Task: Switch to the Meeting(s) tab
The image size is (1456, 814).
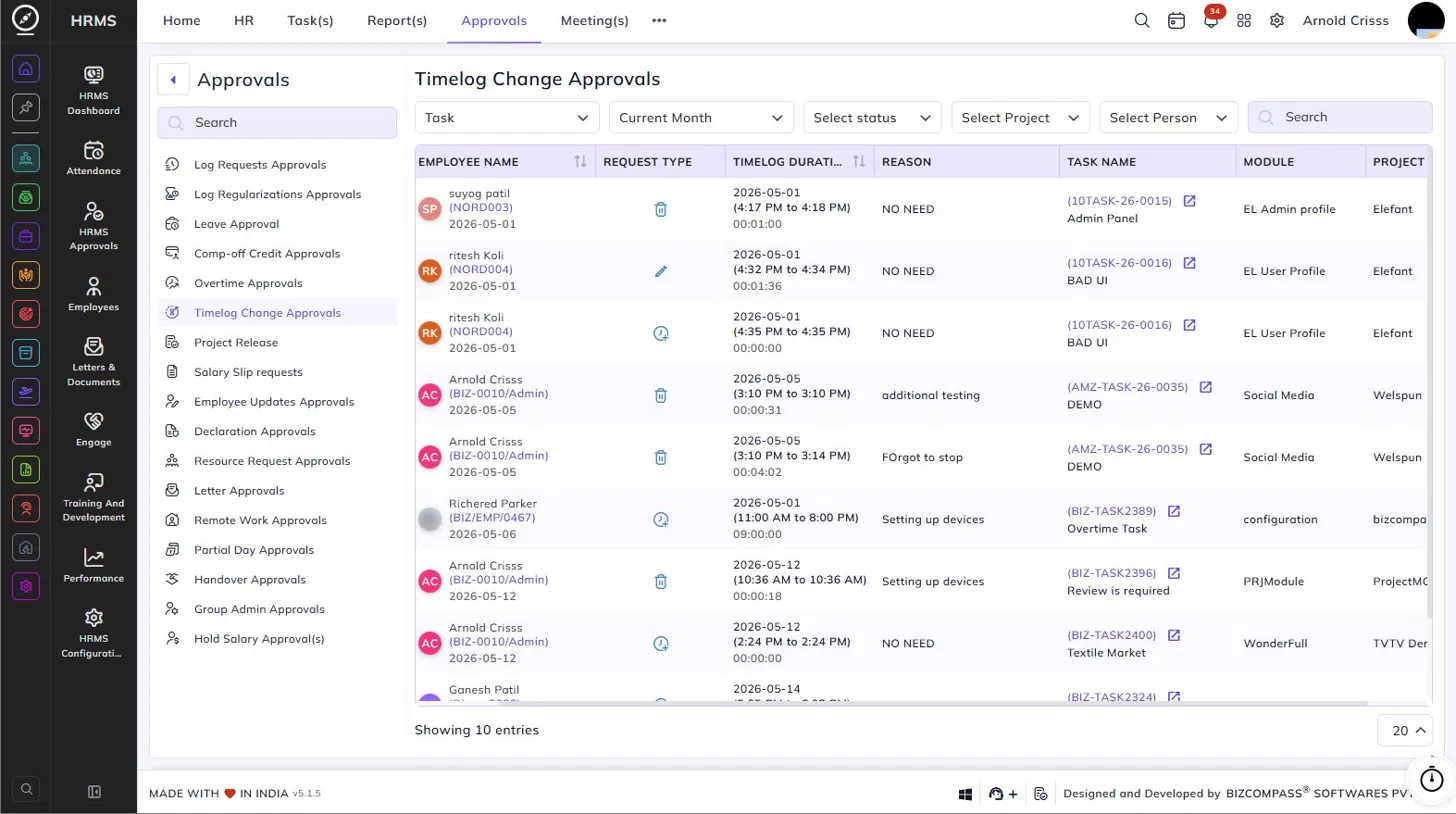Action: click(x=594, y=20)
